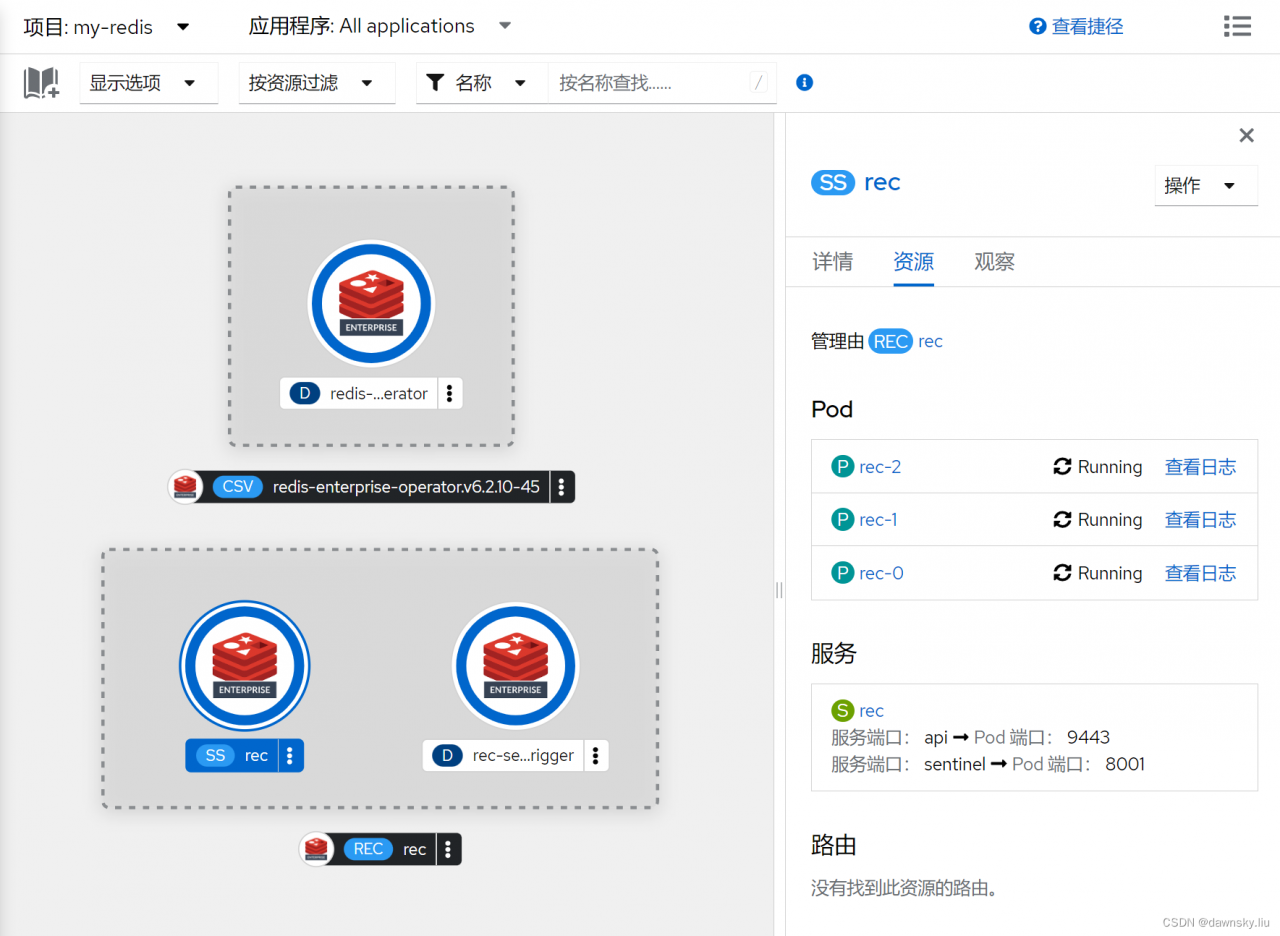Click the REC badge on the rec group label
This screenshot has height=936, width=1280.
[x=368, y=849]
